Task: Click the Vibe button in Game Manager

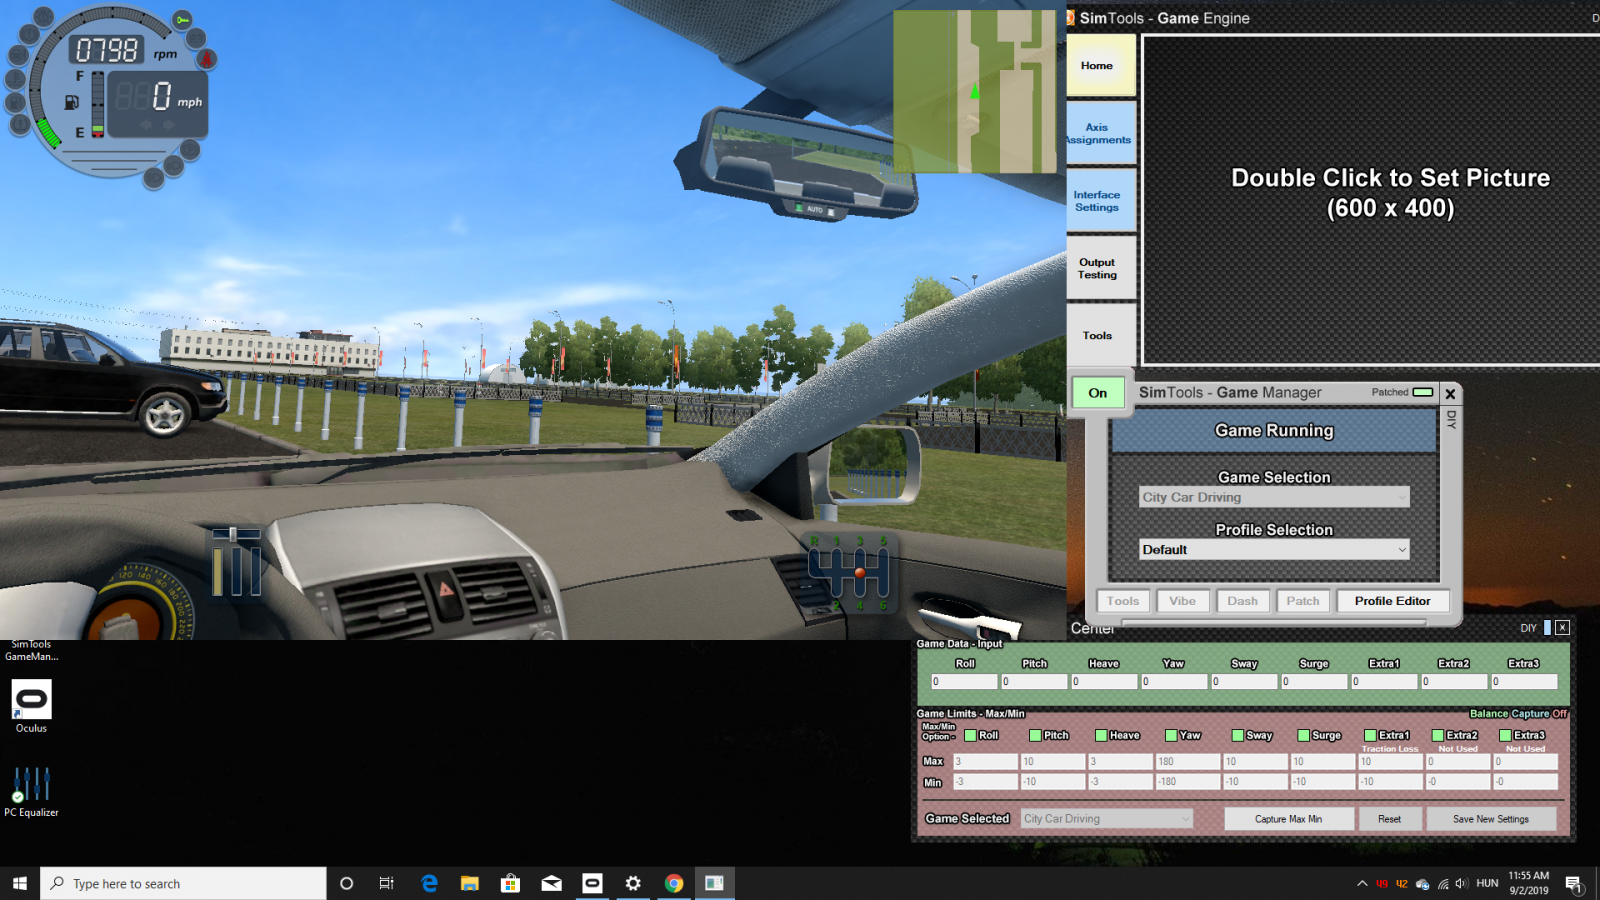Action: coord(1182,601)
